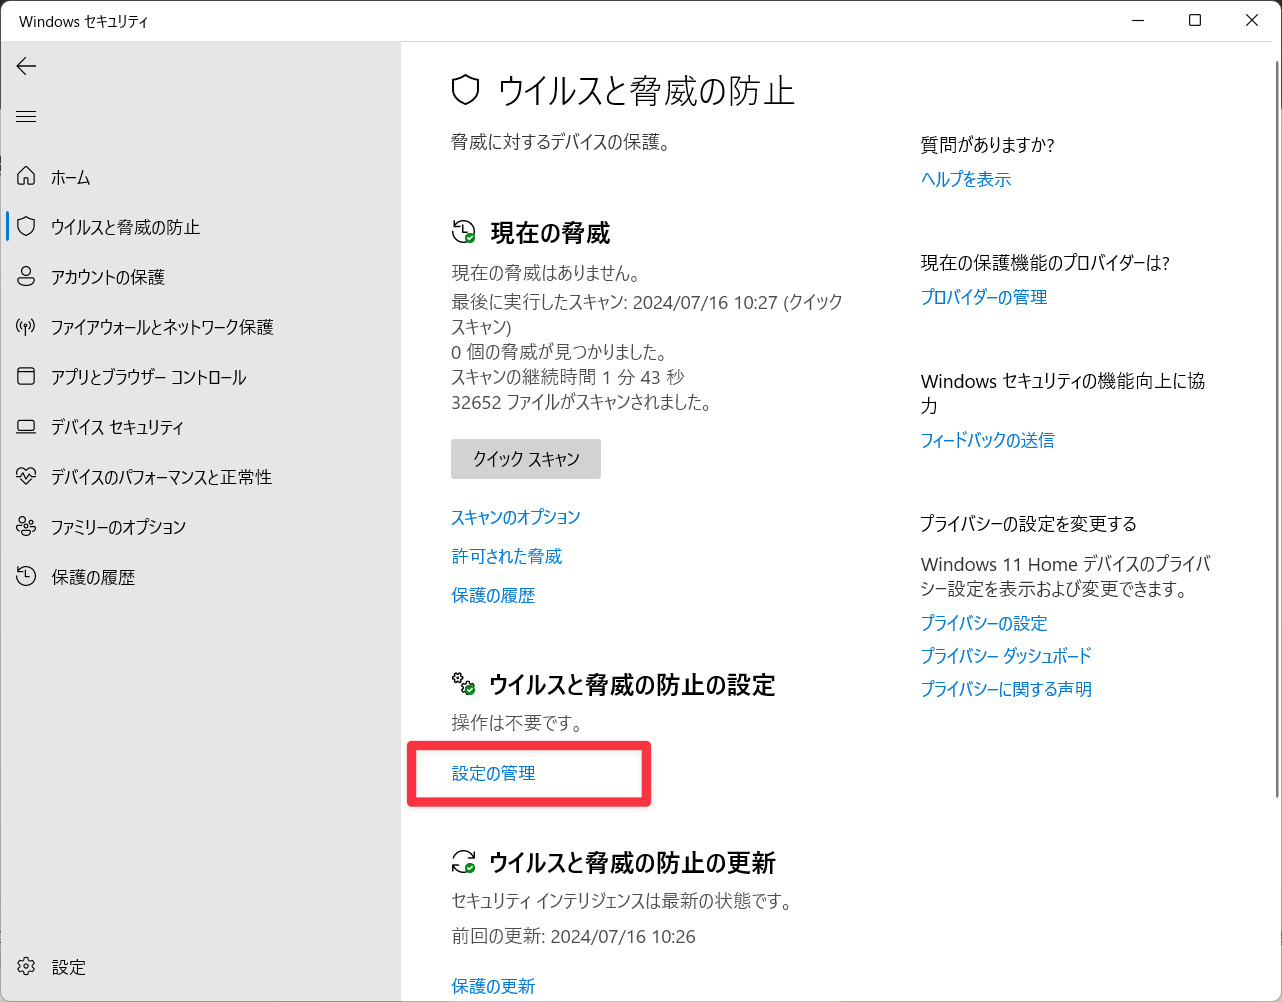Click the 質問がありますか? heading
This screenshot has height=1002, width=1282.
click(x=988, y=145)
